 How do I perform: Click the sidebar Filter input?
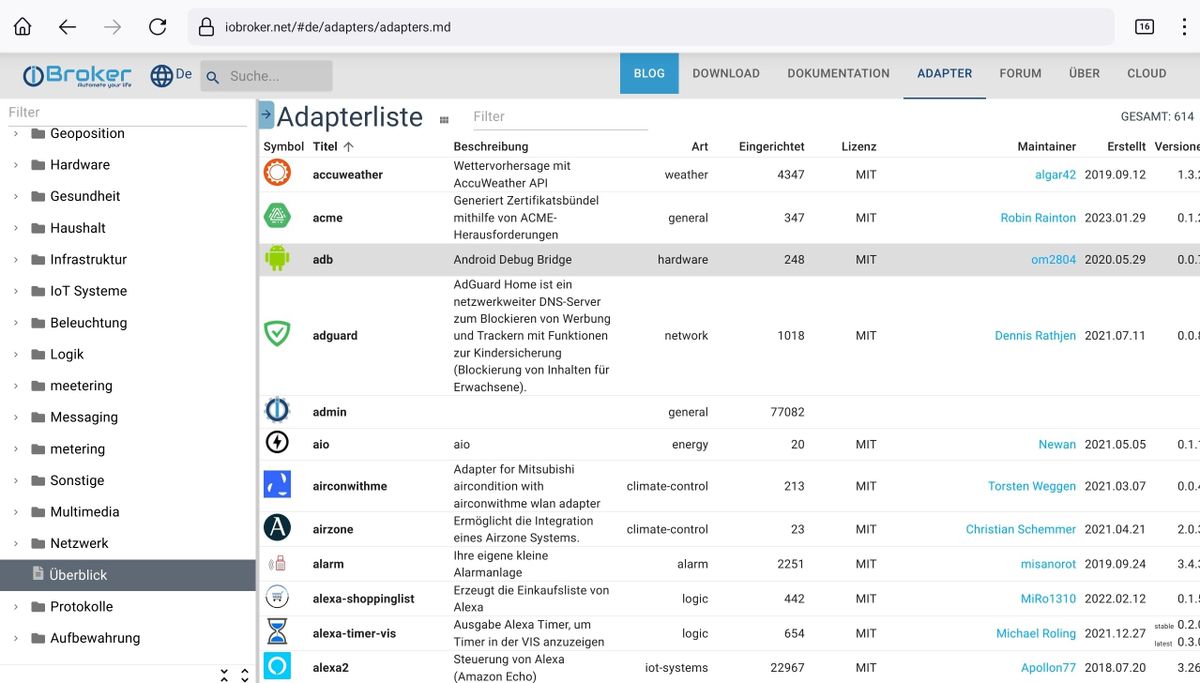tap(127, 112)
